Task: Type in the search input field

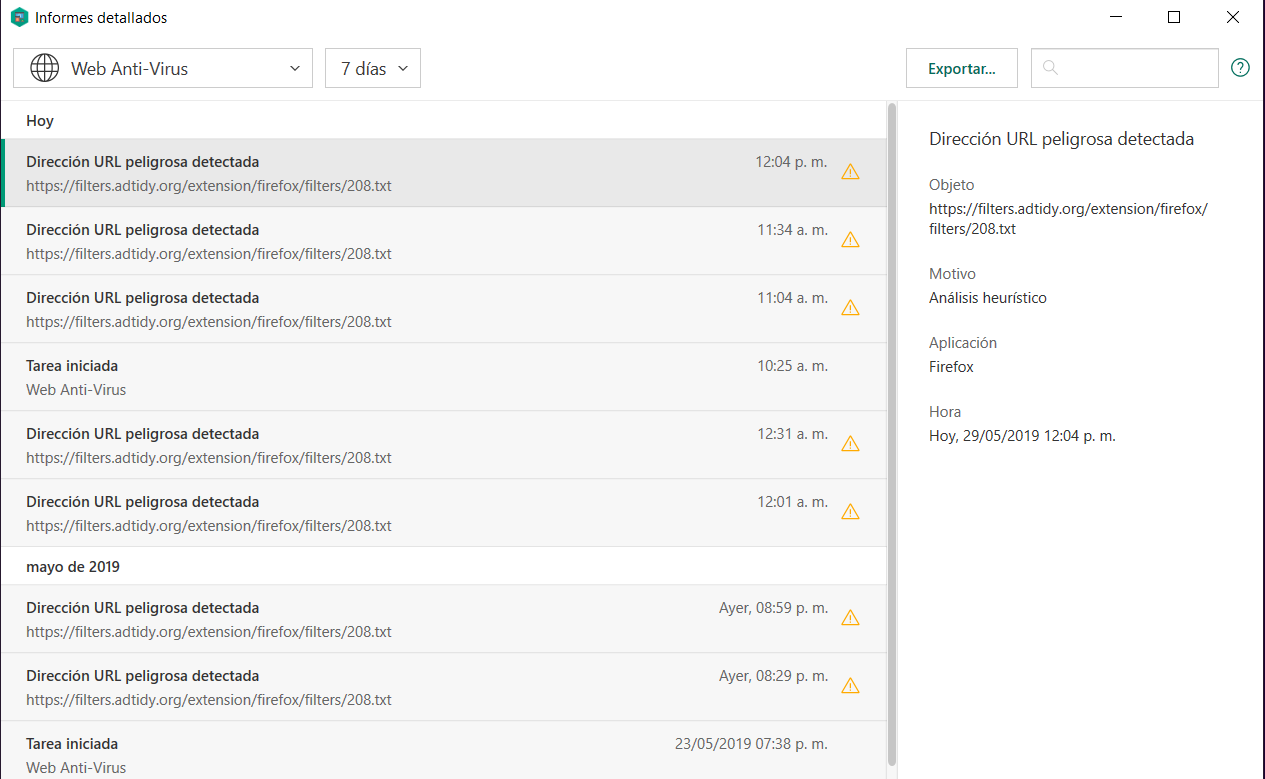Action: click(x=1135, y=68)
